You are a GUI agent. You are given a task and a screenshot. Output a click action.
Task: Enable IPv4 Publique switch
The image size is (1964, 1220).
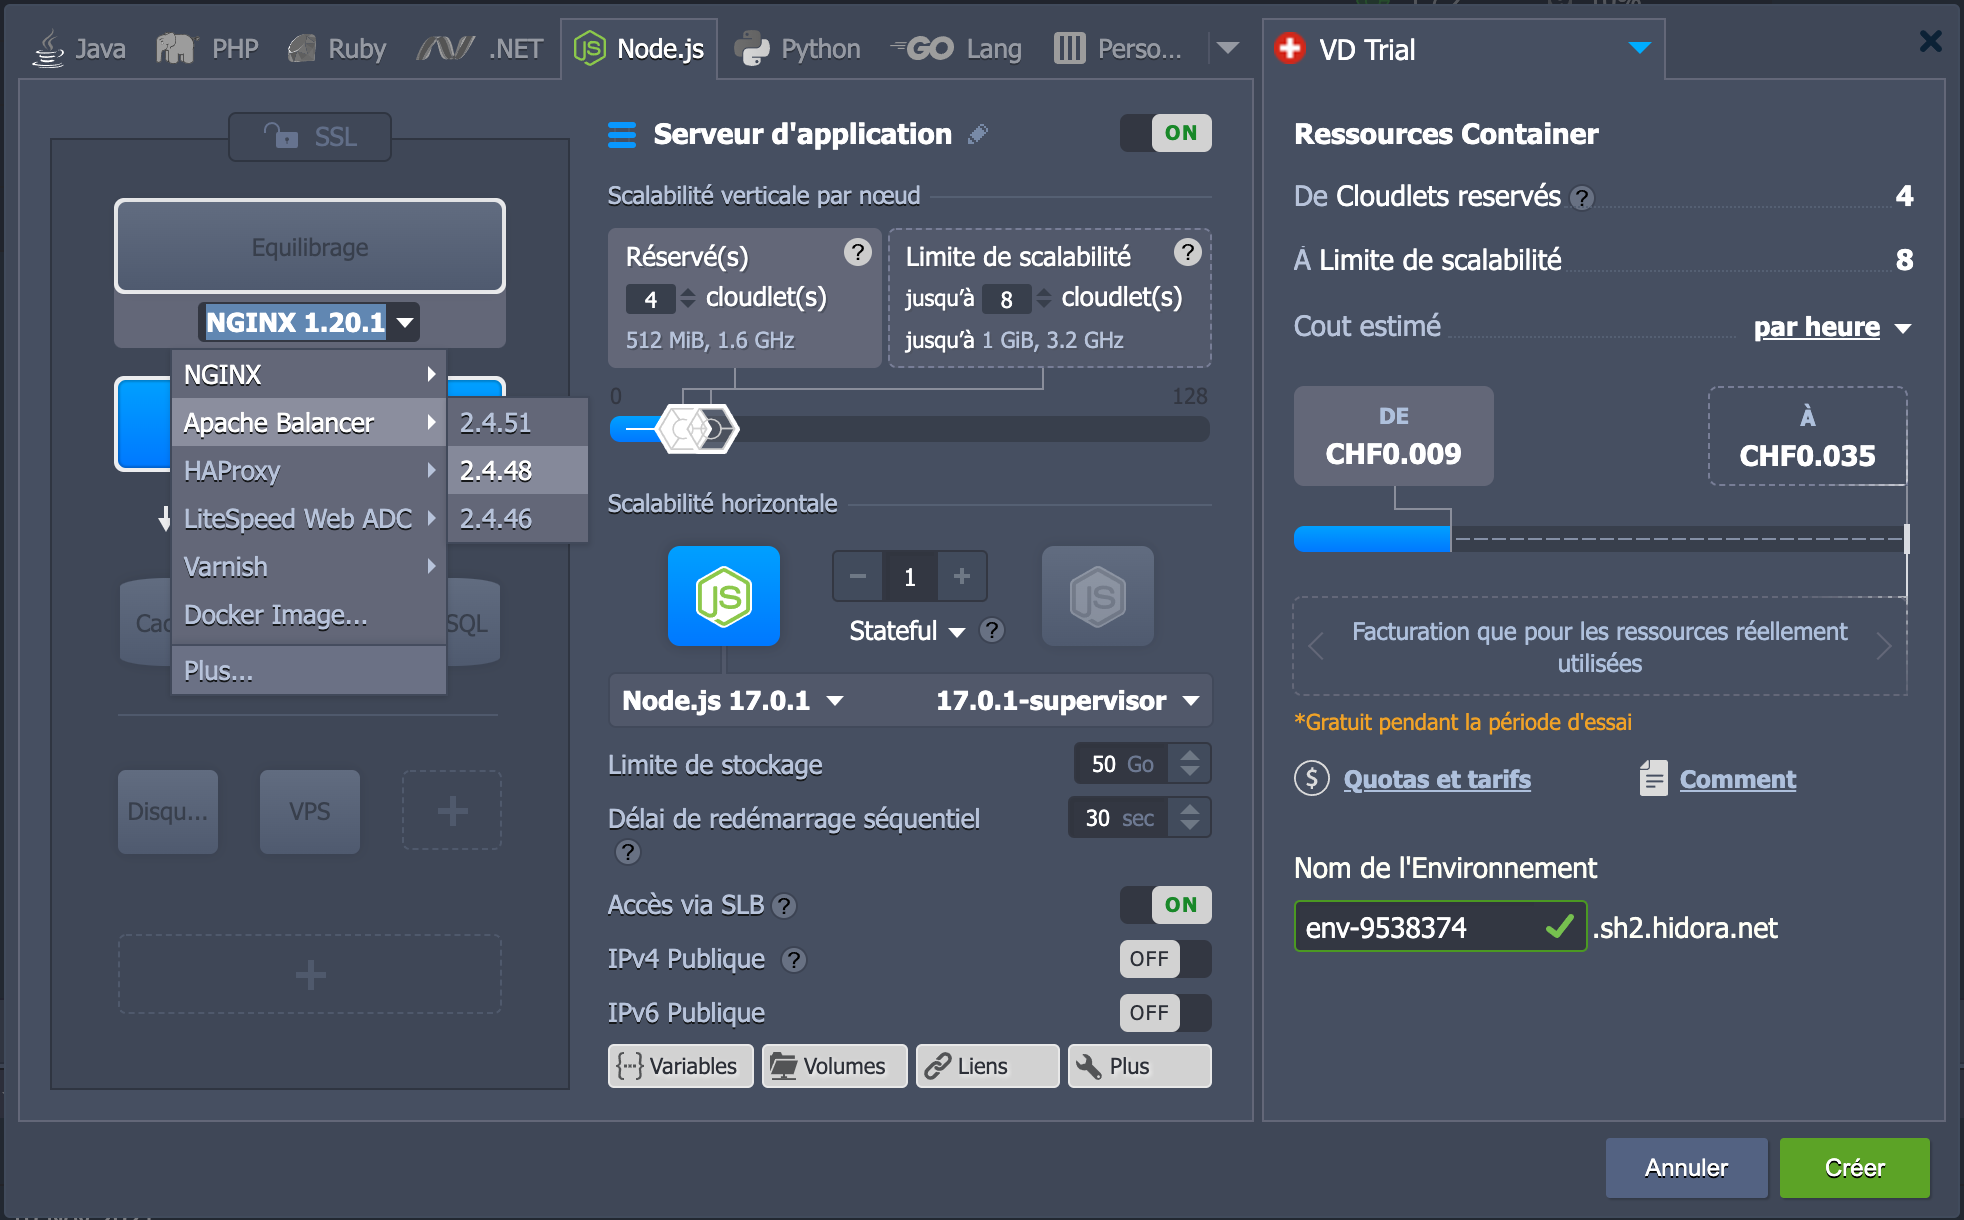pyautogui.click(x=1166, y=959)
